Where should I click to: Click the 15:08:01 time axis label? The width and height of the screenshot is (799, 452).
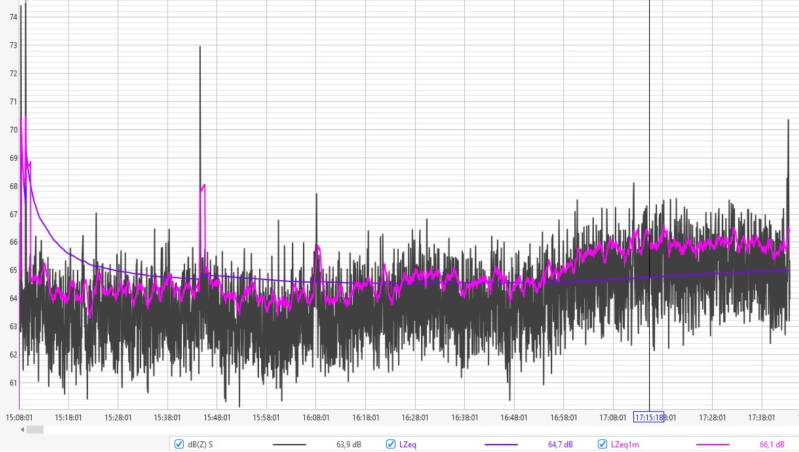[19, 417]
